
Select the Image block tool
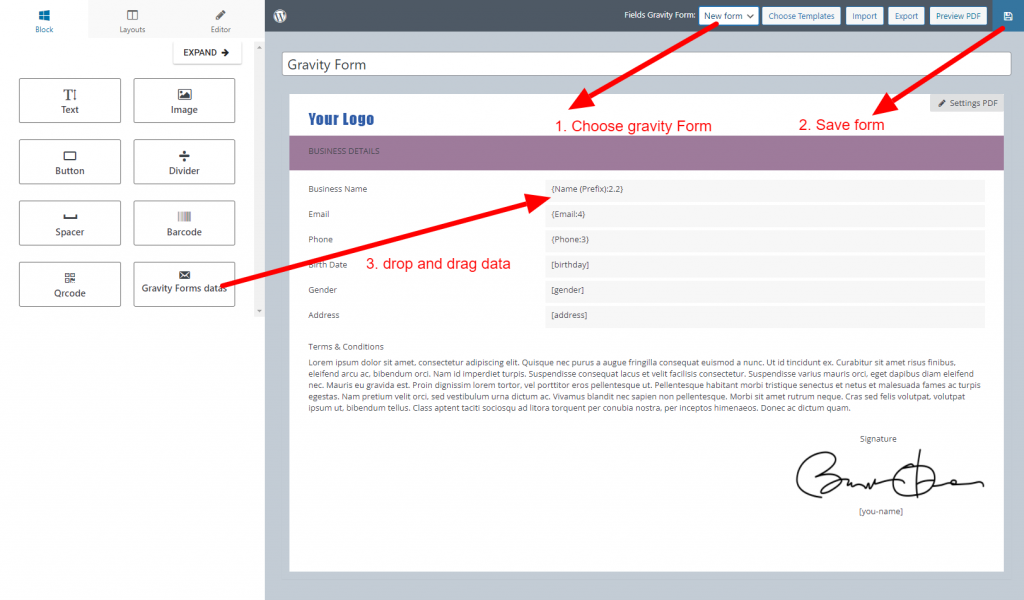(x=184, y=100)
